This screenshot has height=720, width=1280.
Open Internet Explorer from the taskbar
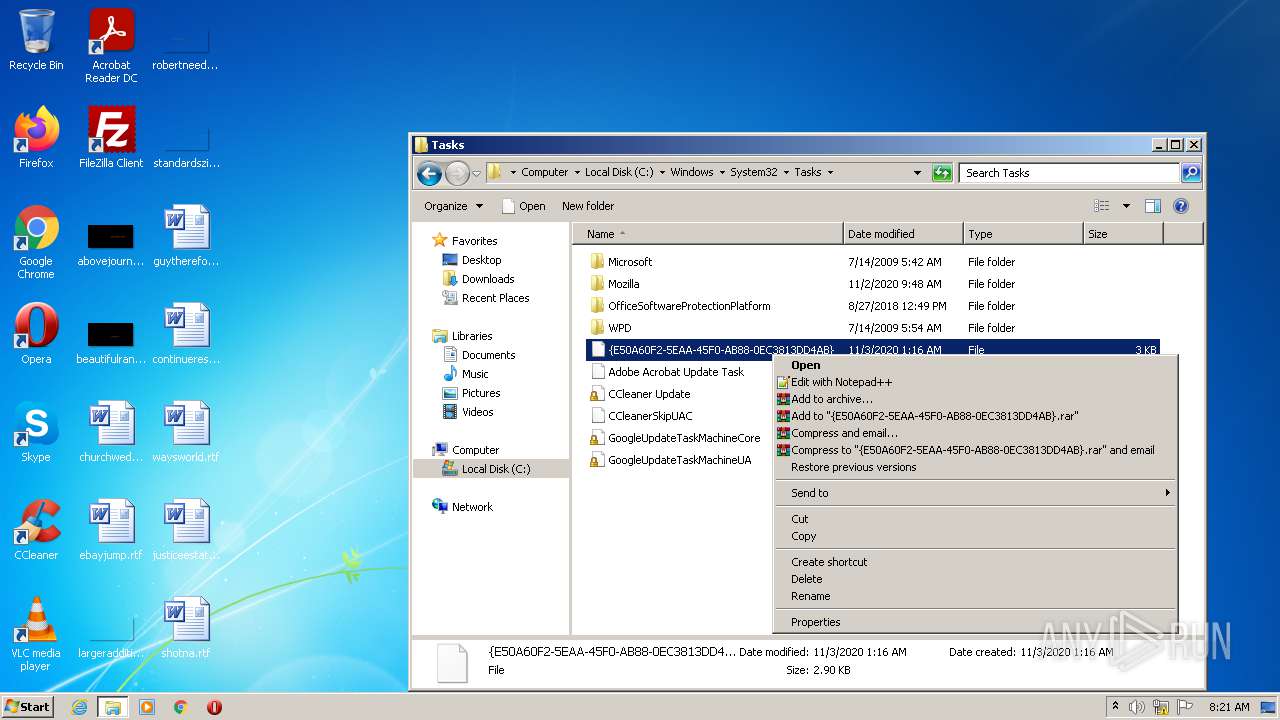tap(79, 707)
